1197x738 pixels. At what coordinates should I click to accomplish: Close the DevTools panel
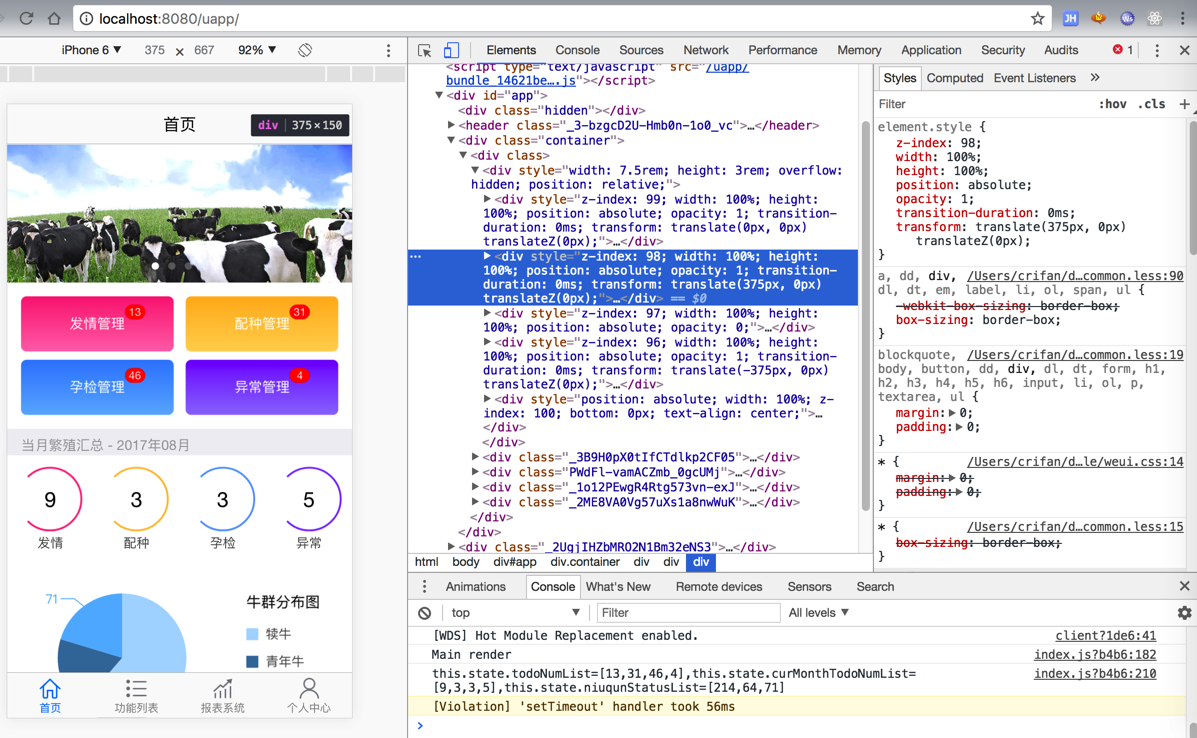coord(1184,50)
